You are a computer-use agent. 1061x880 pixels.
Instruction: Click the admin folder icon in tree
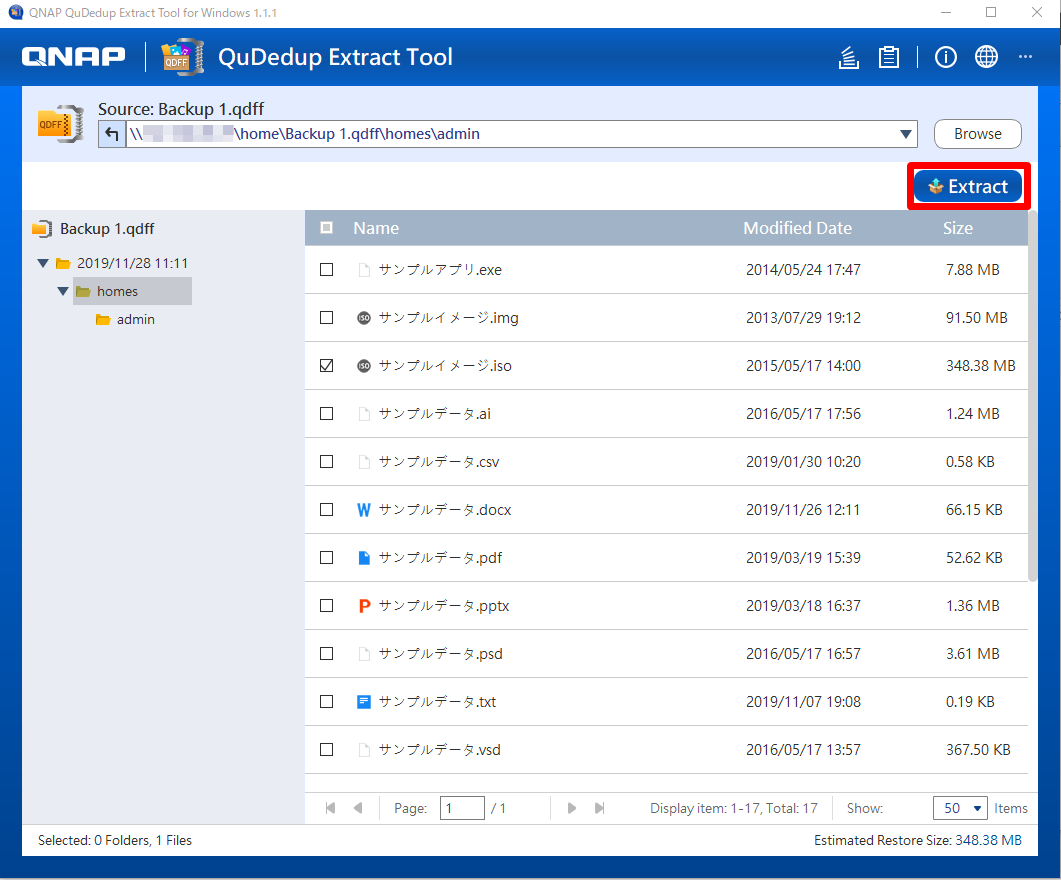click(x=103, y=320)
